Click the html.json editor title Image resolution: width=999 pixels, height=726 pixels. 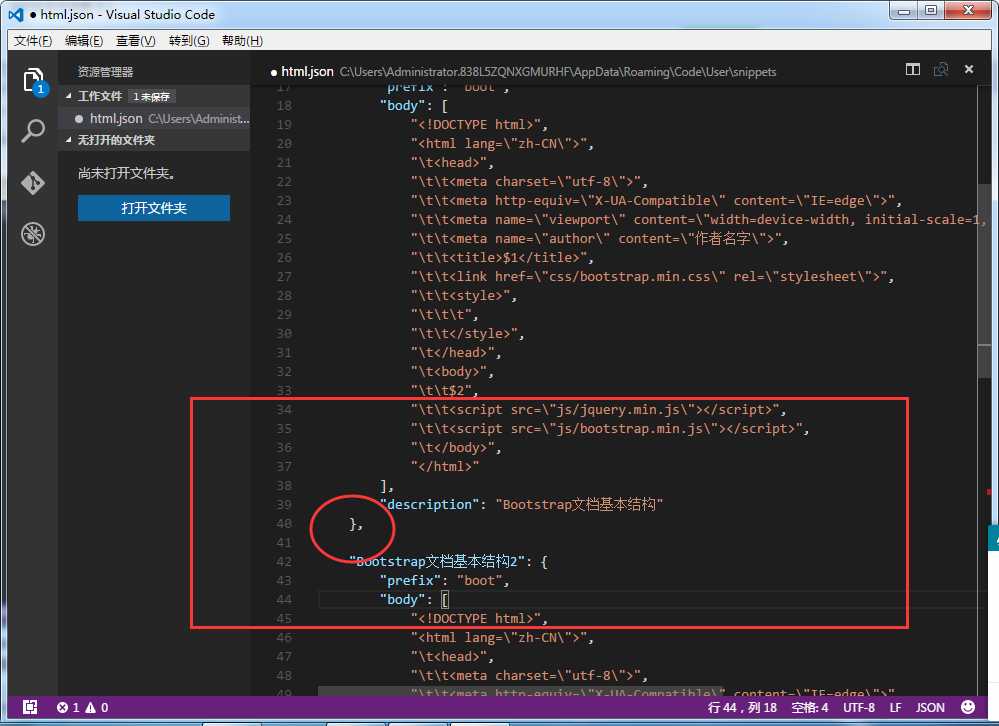tap(307, 71)
